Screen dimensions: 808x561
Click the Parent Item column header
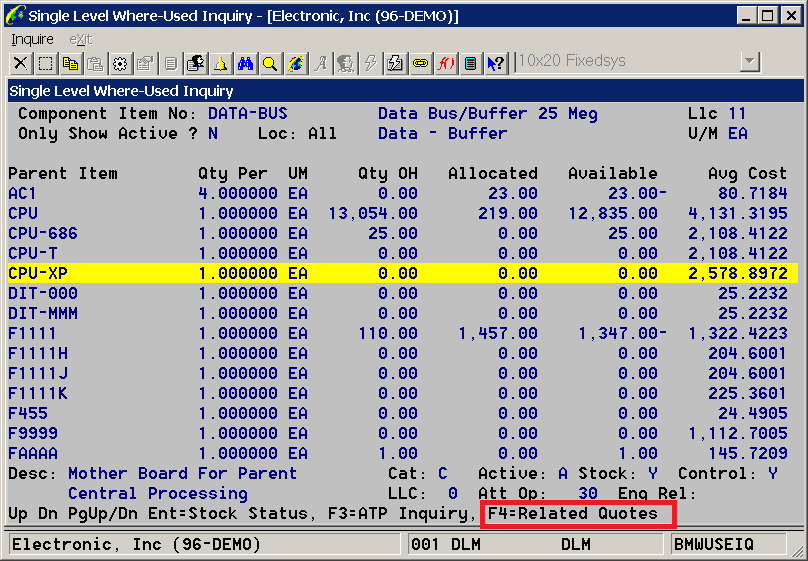[63, 174]
